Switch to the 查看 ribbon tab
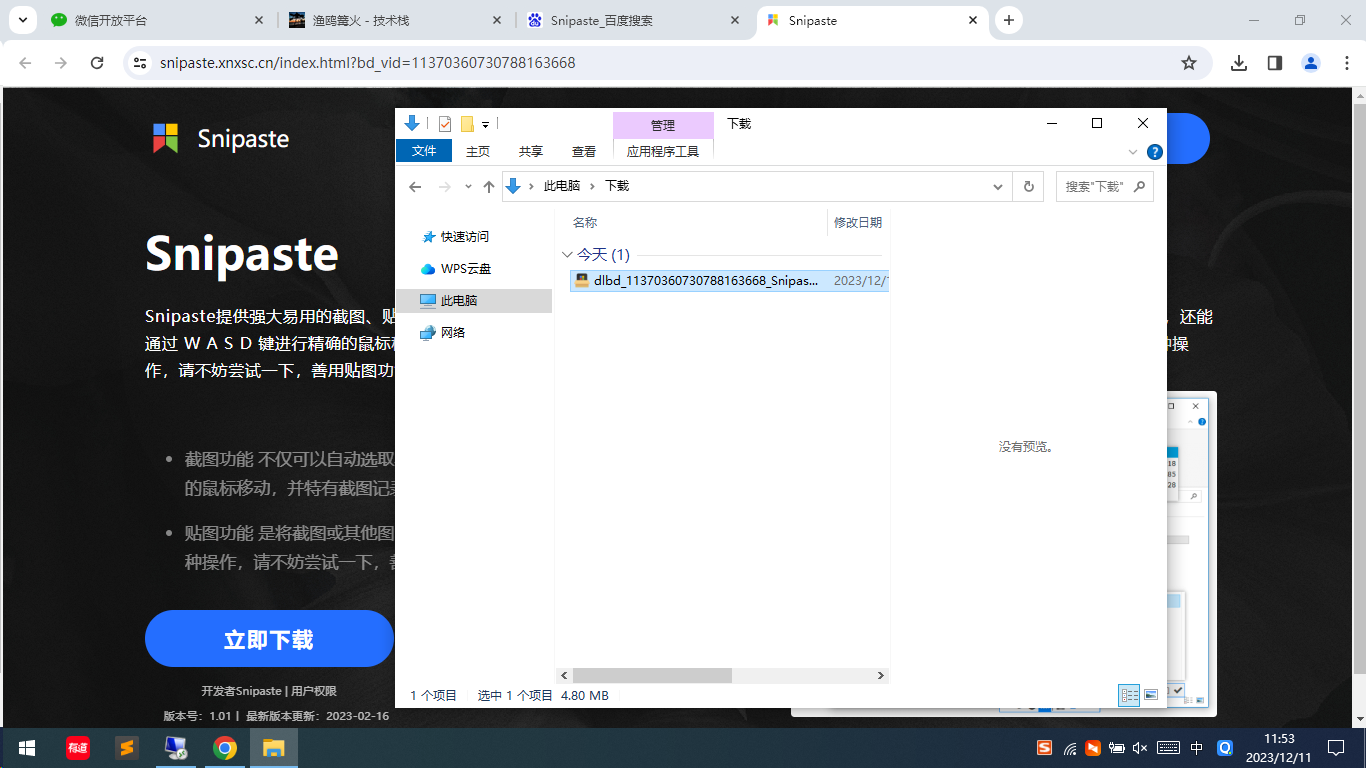Viewport: 1366px width, 768px height. (584, 151)
